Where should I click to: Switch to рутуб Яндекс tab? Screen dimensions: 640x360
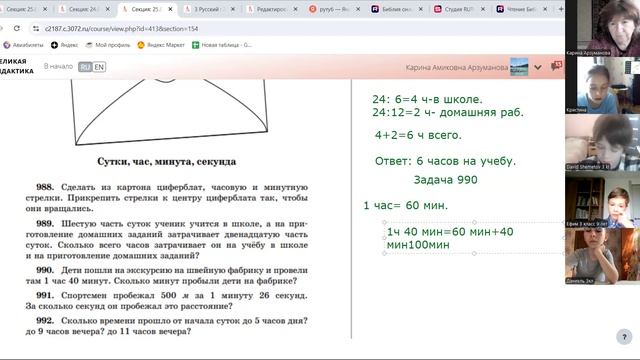coord(334,9)
